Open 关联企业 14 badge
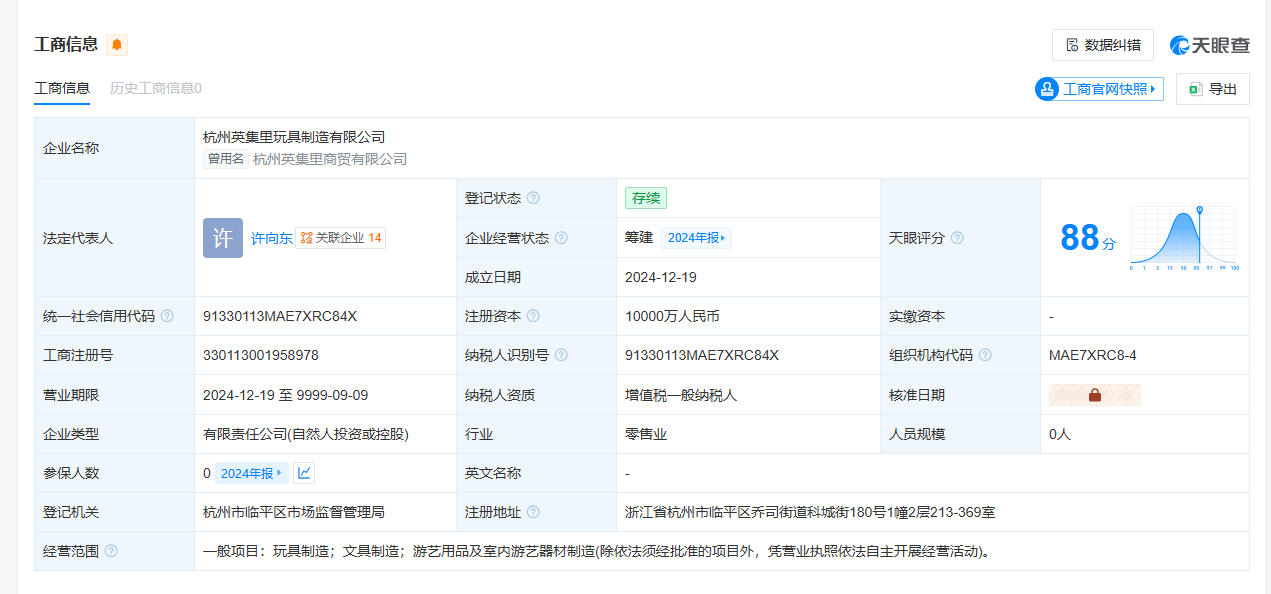The height and width of the screenshot is (594, 1271). 341,238
